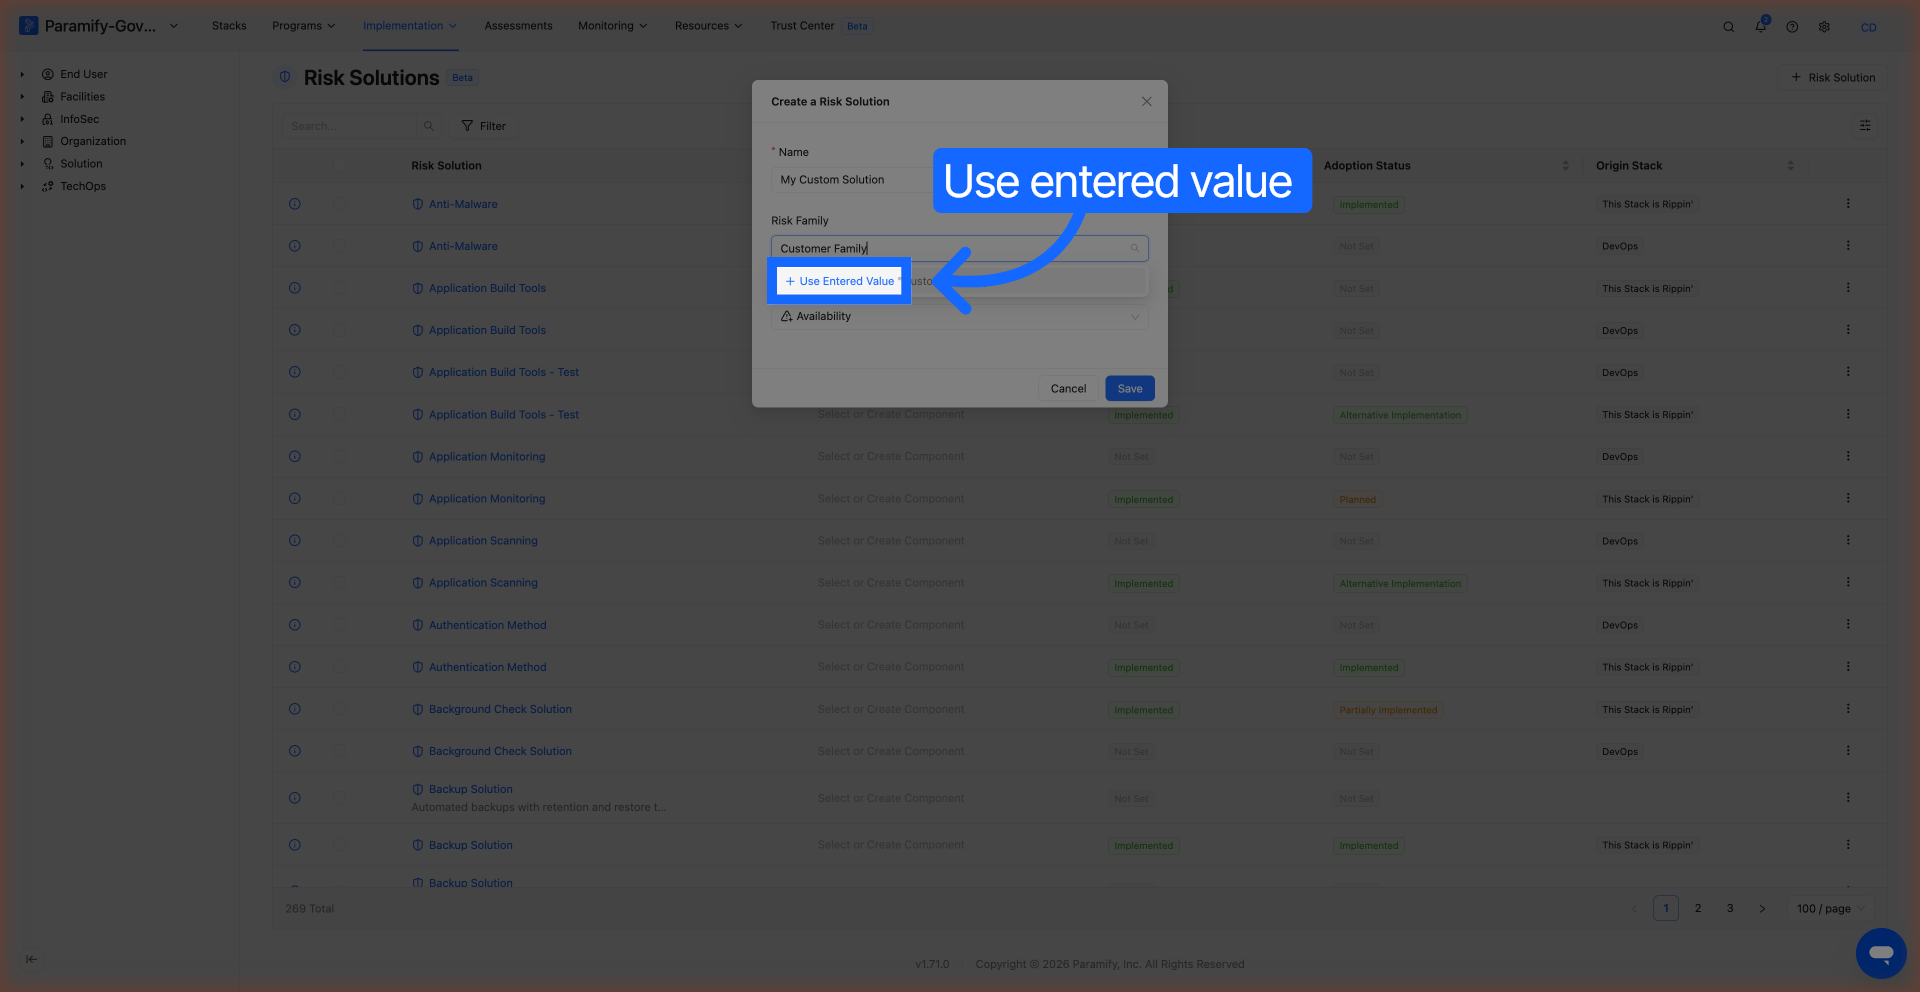
Task: Open the Programs menu
Action: click(x=304, y=26)
